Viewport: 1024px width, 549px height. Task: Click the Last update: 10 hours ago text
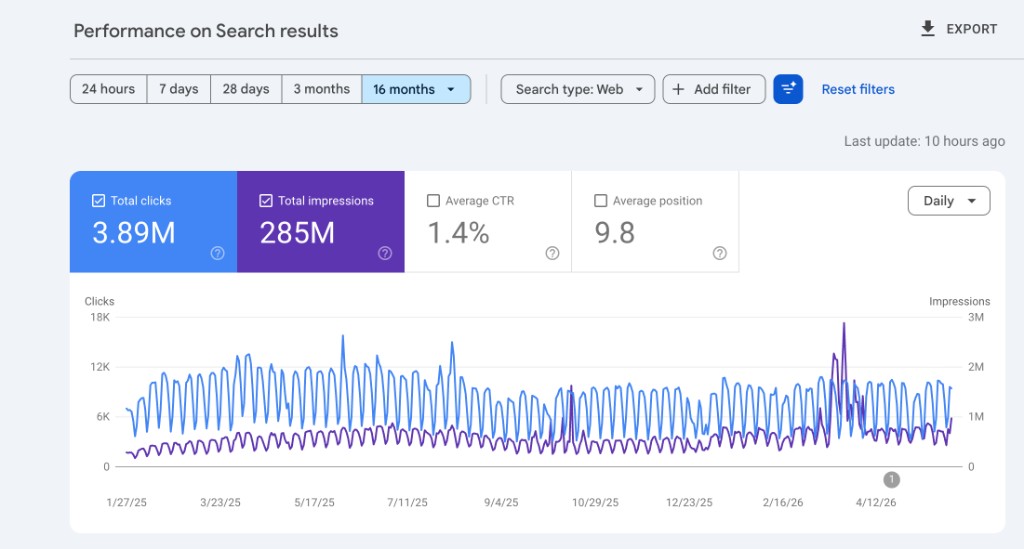[924, 141]
